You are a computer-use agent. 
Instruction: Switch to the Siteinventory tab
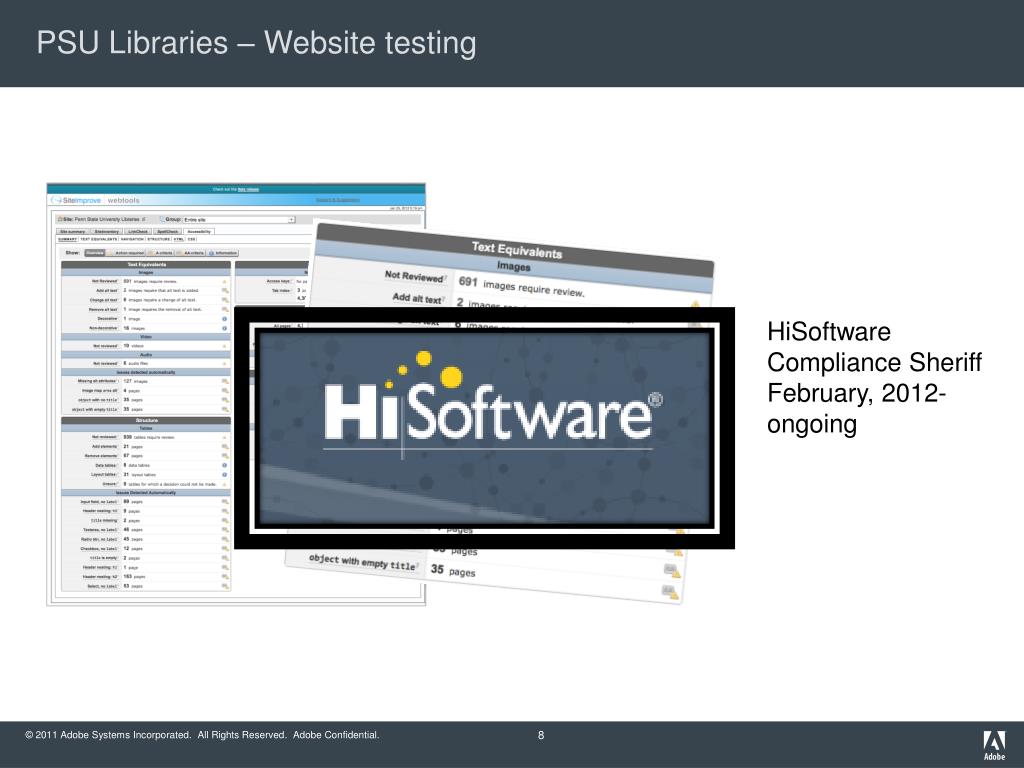pos(106,231)
